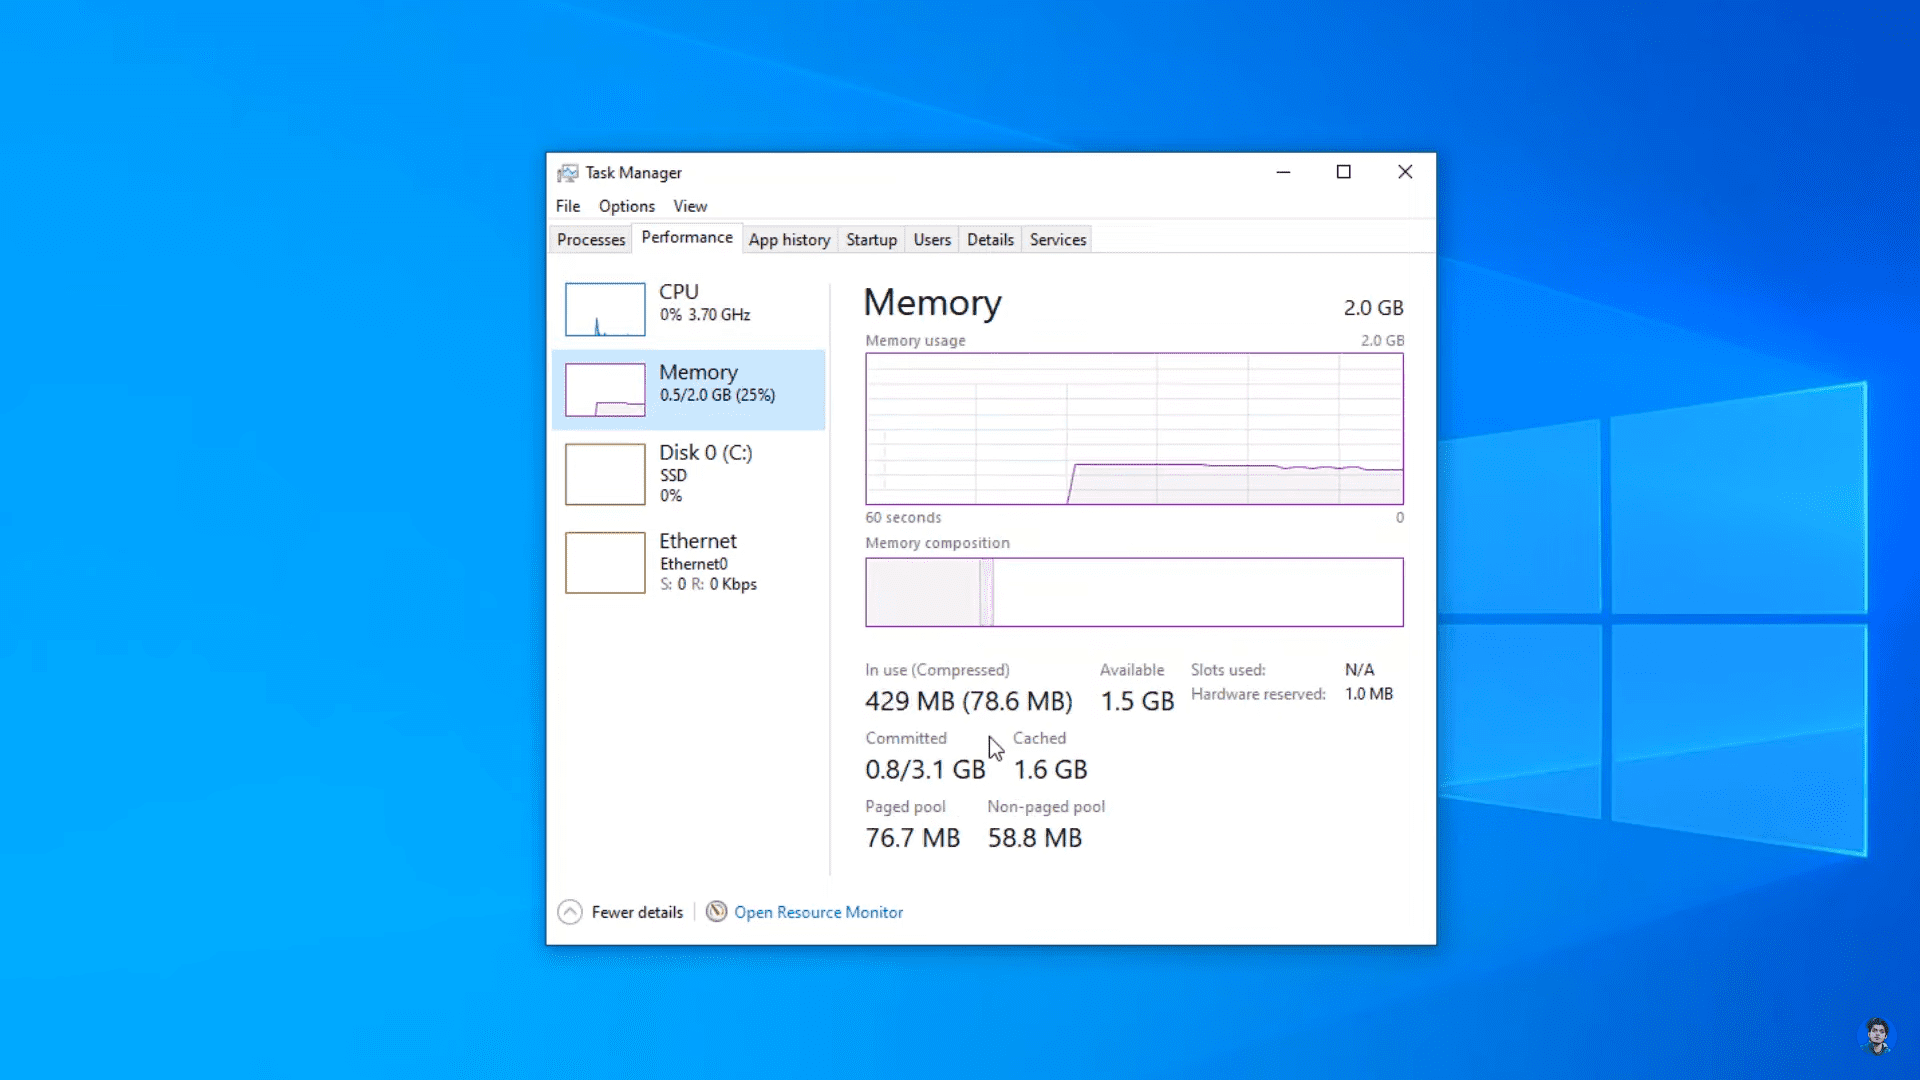Click the user avatar in the bottom-right corner
The height and width of the screenshot is (1080, 1920).
tap(1877, 1035)
